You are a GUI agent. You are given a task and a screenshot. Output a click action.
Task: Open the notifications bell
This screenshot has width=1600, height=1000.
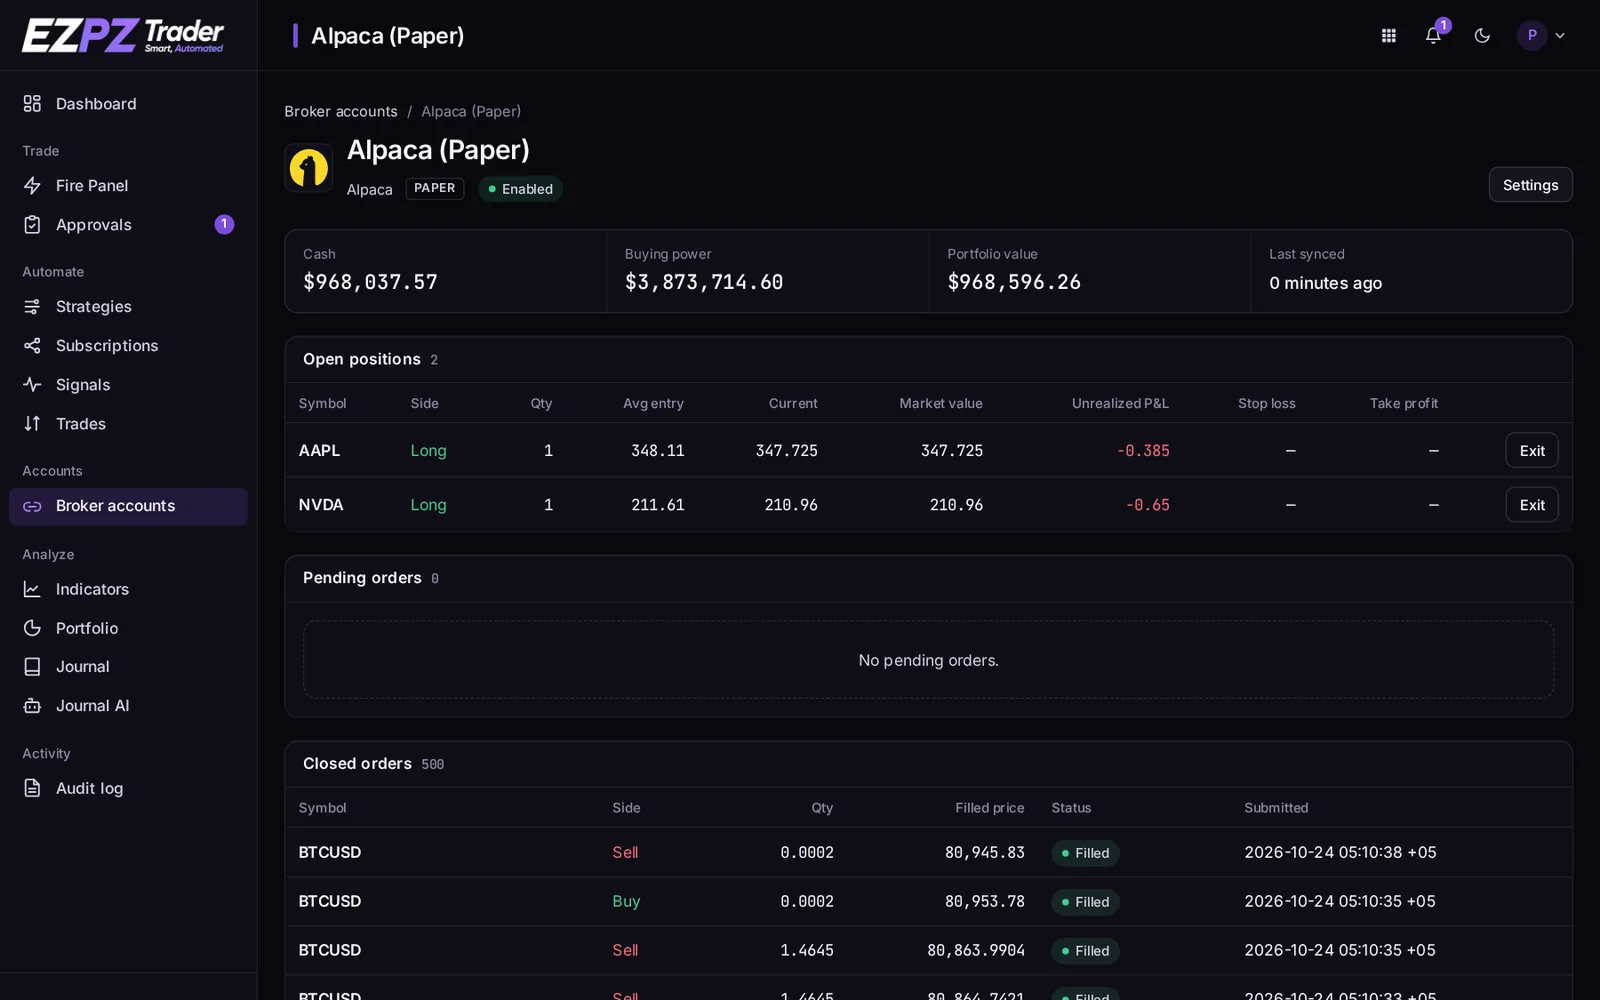pos(1433,35)
